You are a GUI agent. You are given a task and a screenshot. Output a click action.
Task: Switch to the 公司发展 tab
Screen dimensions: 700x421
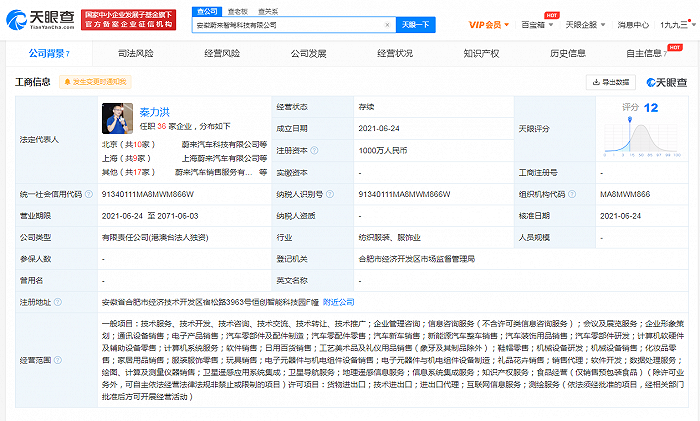pos(308,54)
